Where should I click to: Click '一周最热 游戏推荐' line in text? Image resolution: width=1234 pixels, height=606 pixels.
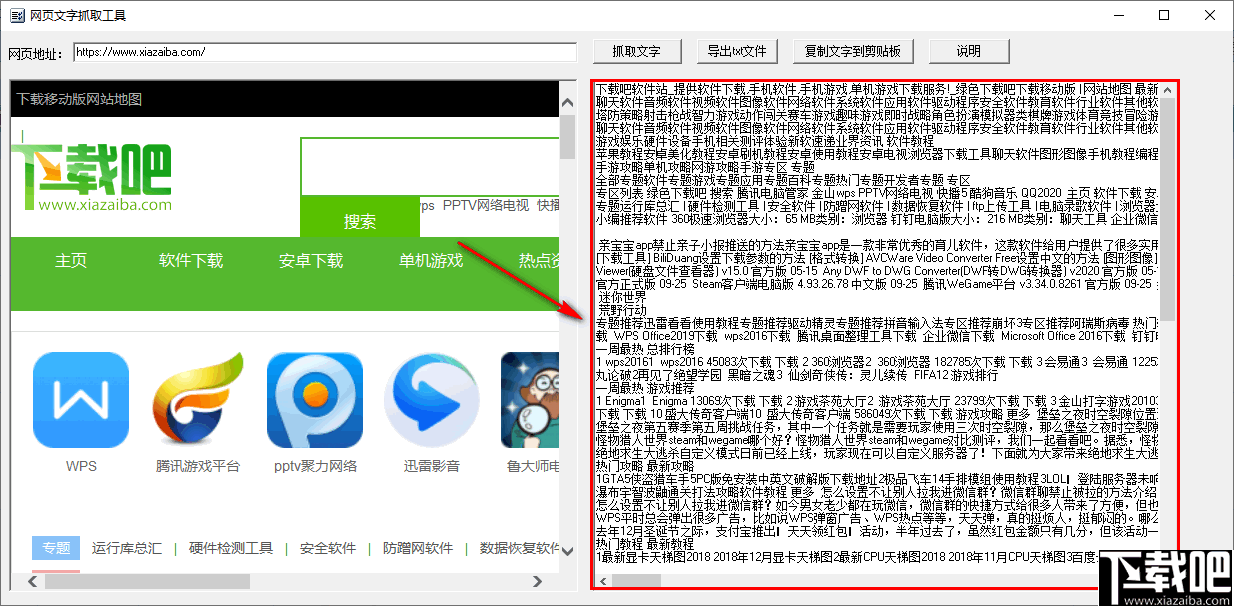click(645, 388)
